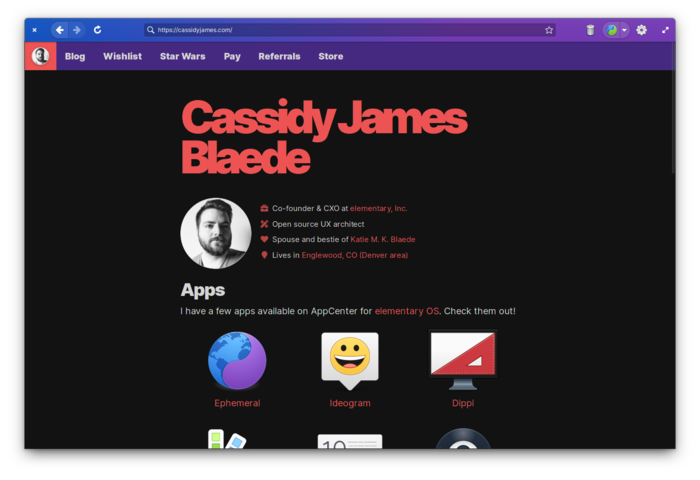Click the Cassidy James Blaede heading
700x480 pixels.
pos(324,138)
